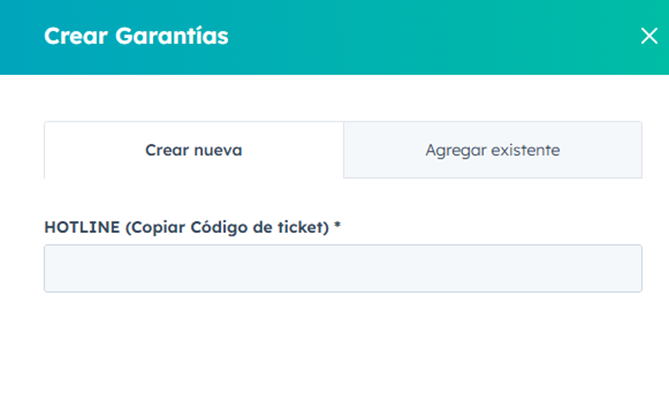Screen dimensions: 669x409
Task: Click the required asterisk beside the HOTLINE label
Action: point(338,226)
